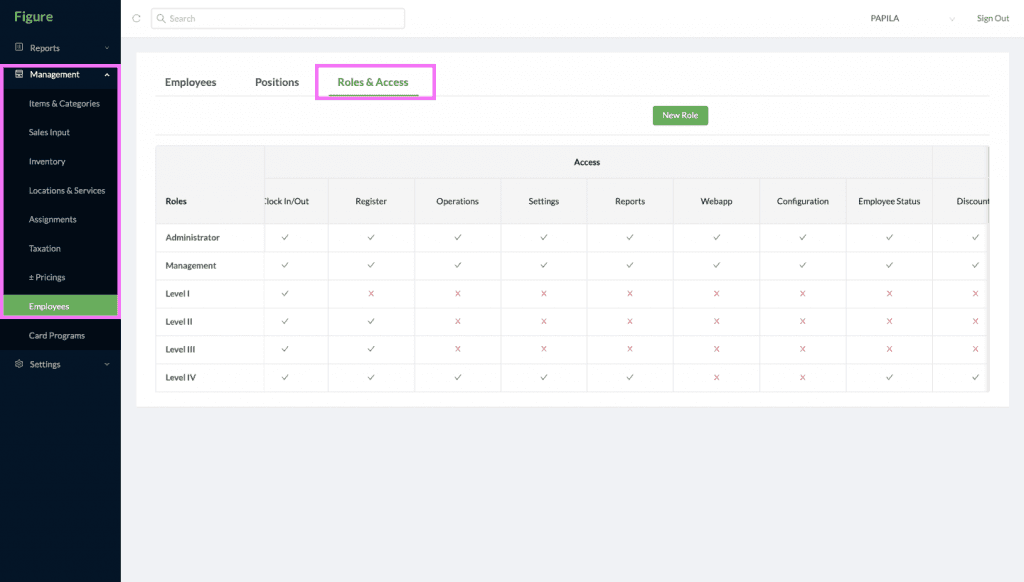The width and height of the screenshot is (1024, 582).
Task: Expand the Reports section chevron
Action: 107,48
